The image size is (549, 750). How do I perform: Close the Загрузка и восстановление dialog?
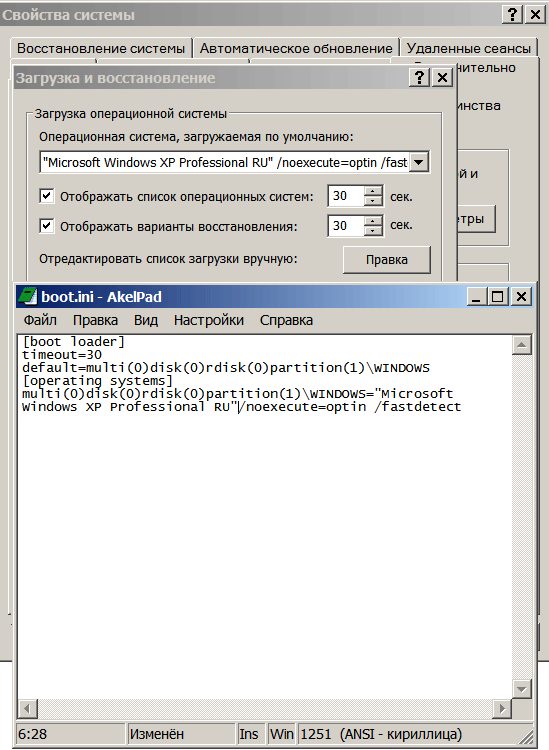[x=442, y=77]
